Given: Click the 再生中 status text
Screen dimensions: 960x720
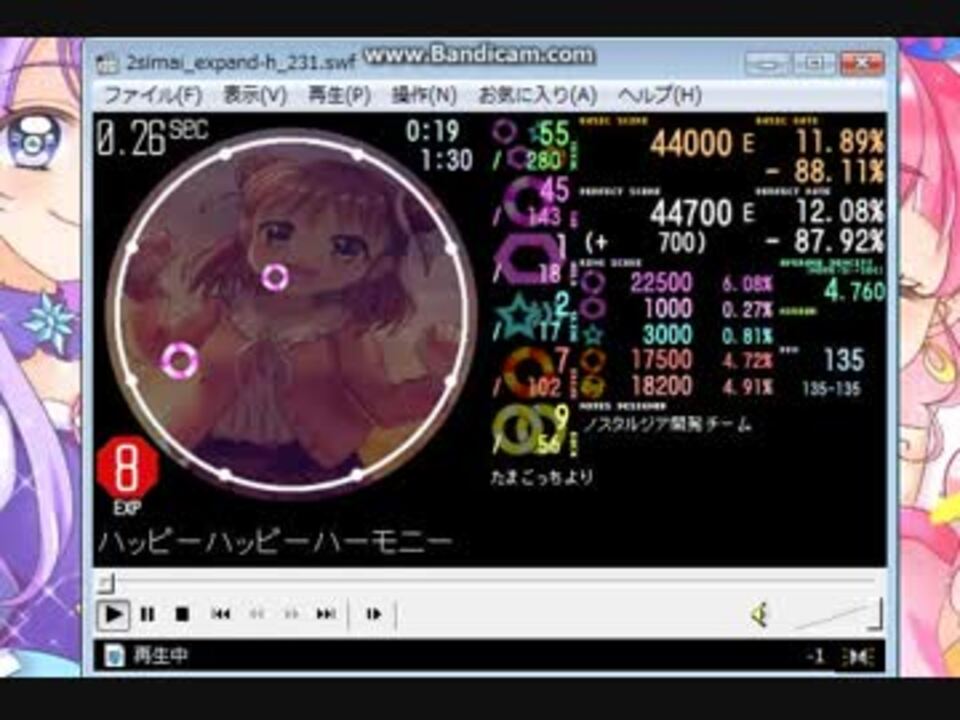Looking at the screenshot, I should coord(160,656).
